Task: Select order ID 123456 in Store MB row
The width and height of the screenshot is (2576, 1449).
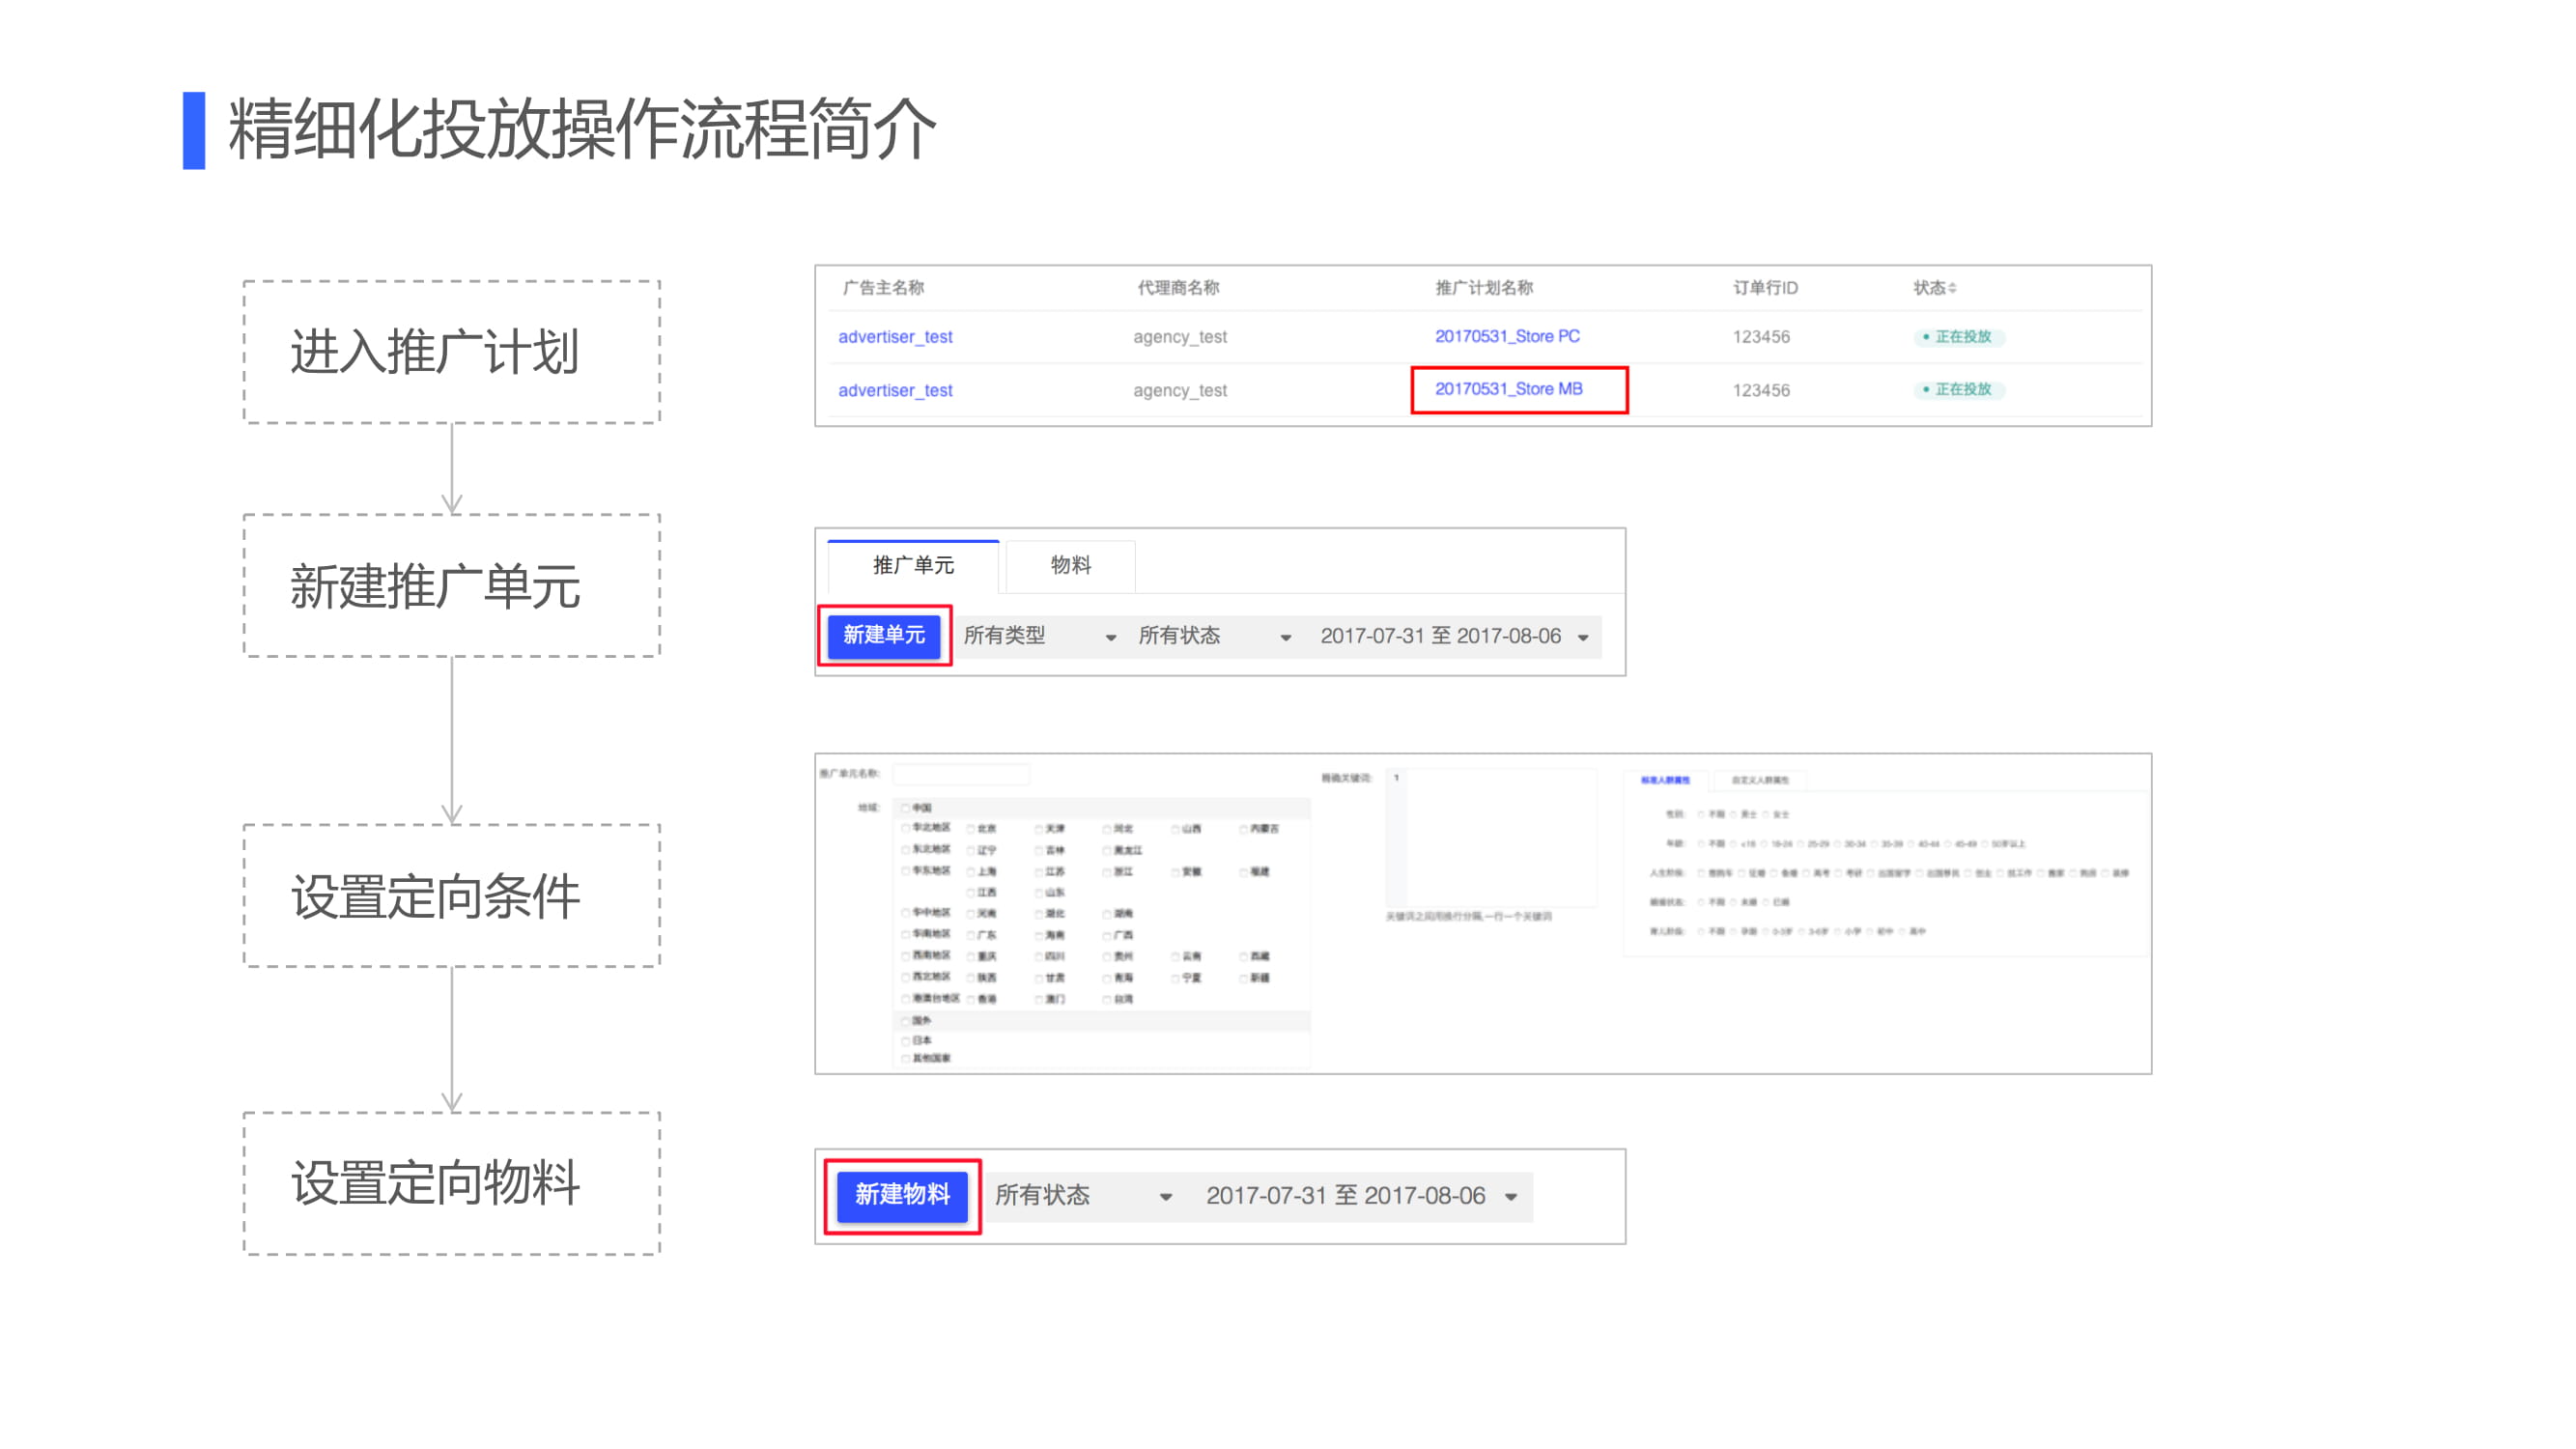Action: [1761, 390]
